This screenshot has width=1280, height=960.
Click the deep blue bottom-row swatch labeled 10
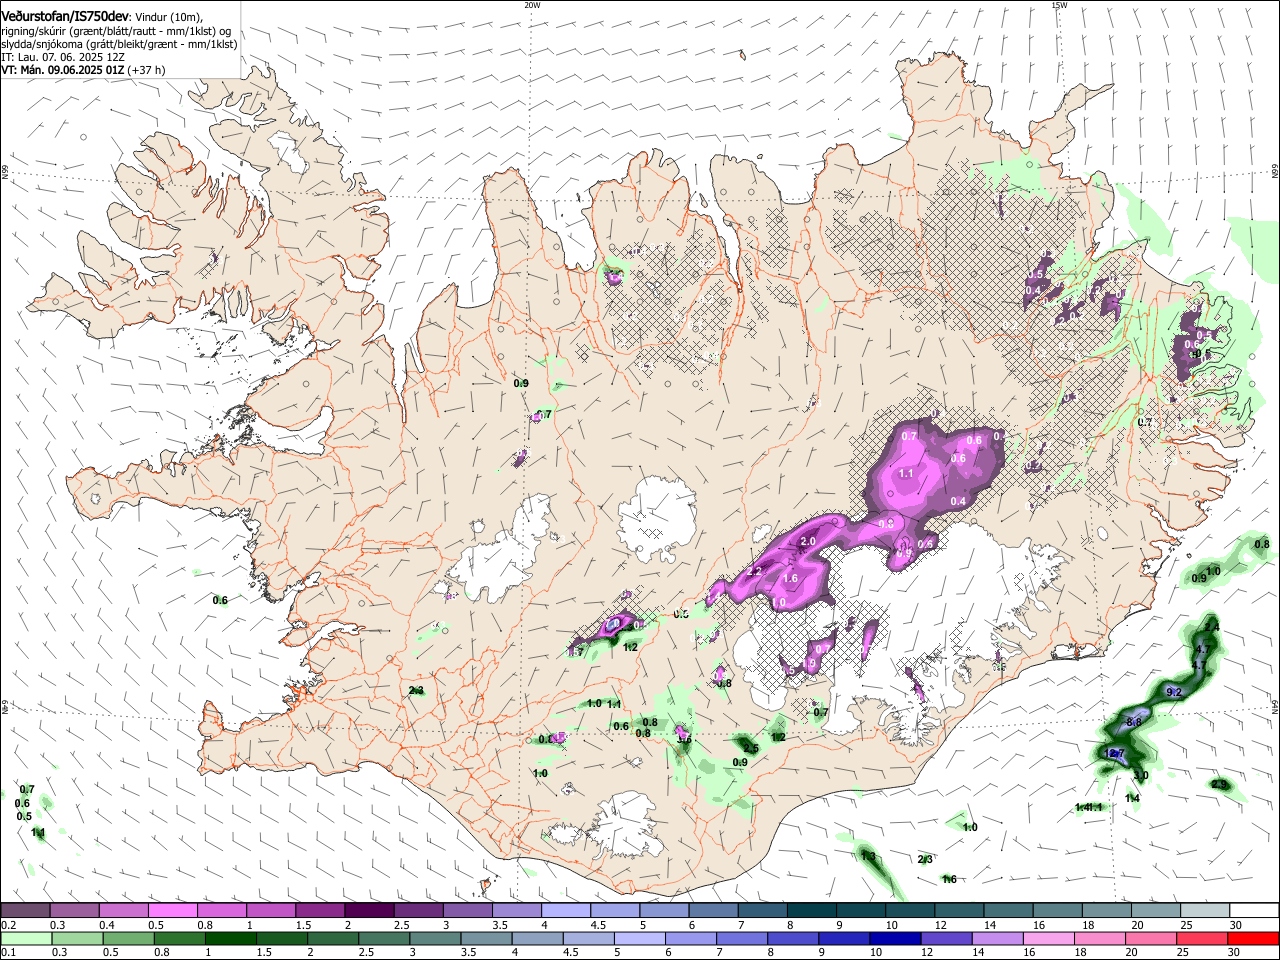click(x=897, y=938)
